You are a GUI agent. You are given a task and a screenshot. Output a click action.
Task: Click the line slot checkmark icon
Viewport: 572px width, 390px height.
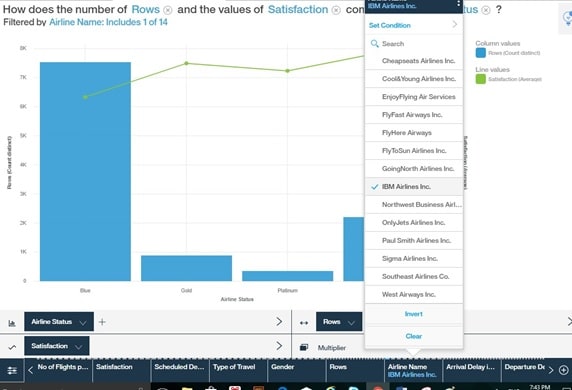tap(12, 347)
